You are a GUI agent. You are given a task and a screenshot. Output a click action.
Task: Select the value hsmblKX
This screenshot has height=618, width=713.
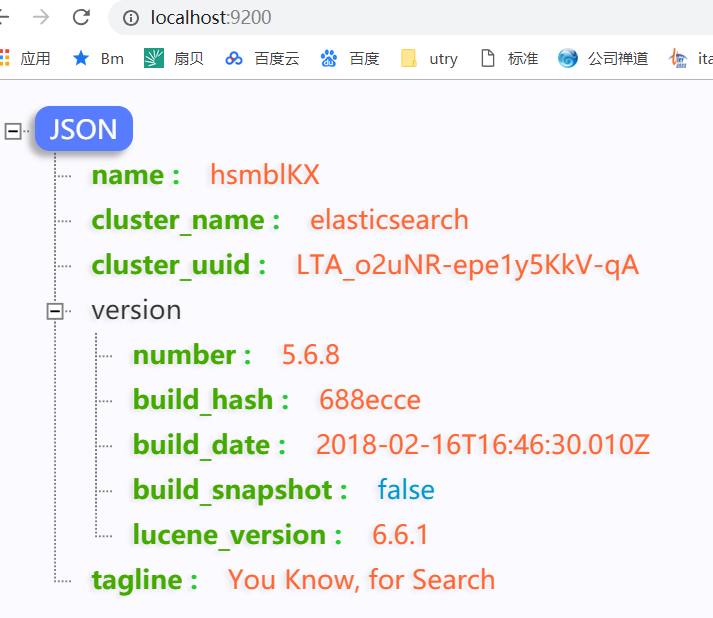[x=265, y=175]
